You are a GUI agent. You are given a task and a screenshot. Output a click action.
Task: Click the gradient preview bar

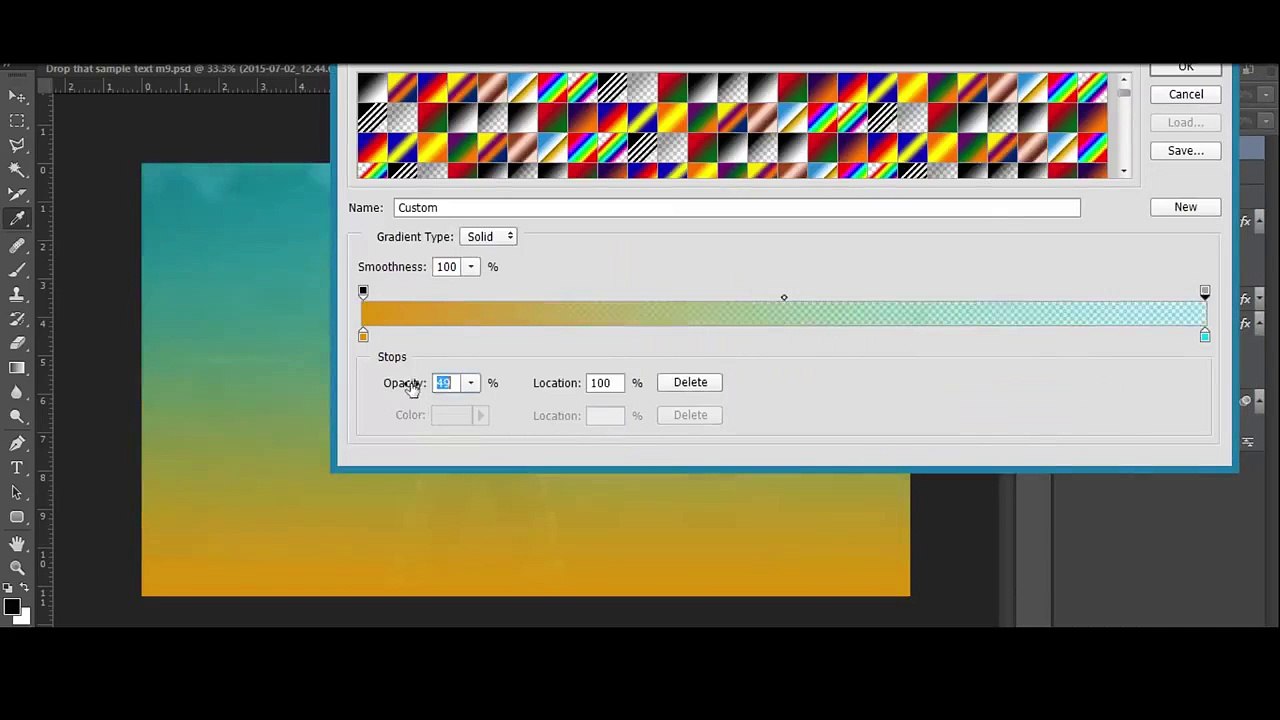[x=784, y=314]
